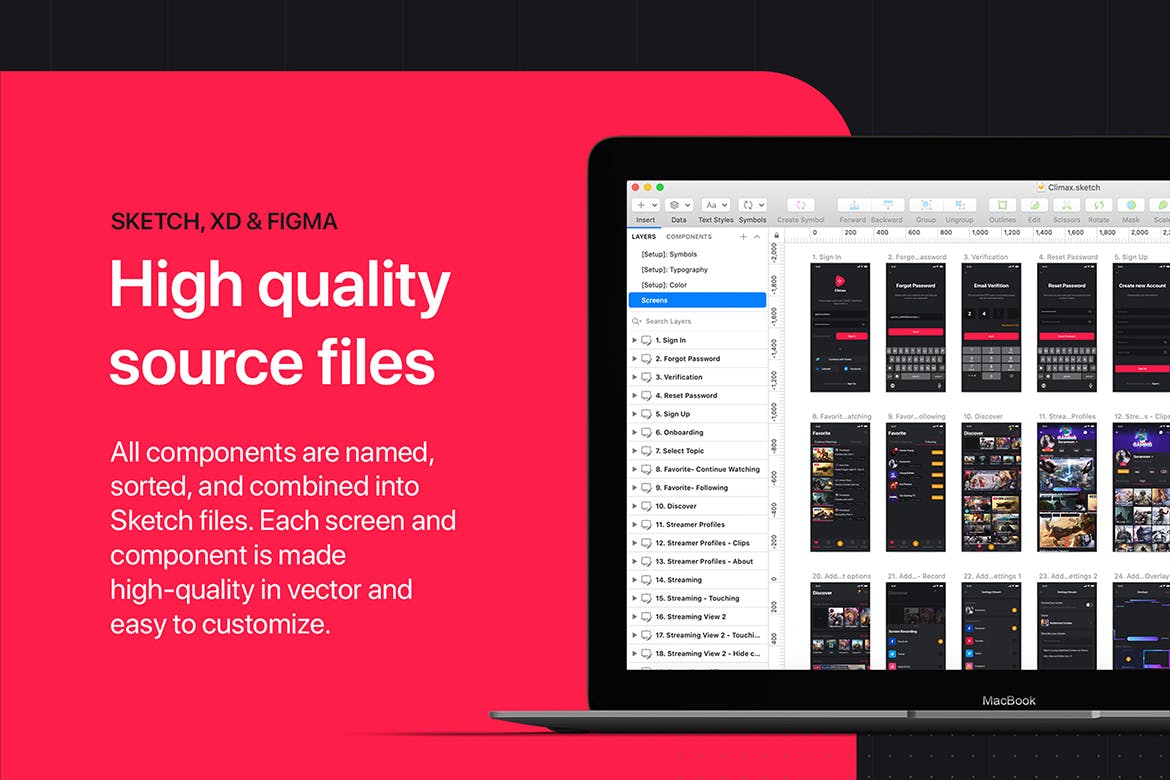Select the 10. Discover artboard on canvas

[x=991, y=487]
